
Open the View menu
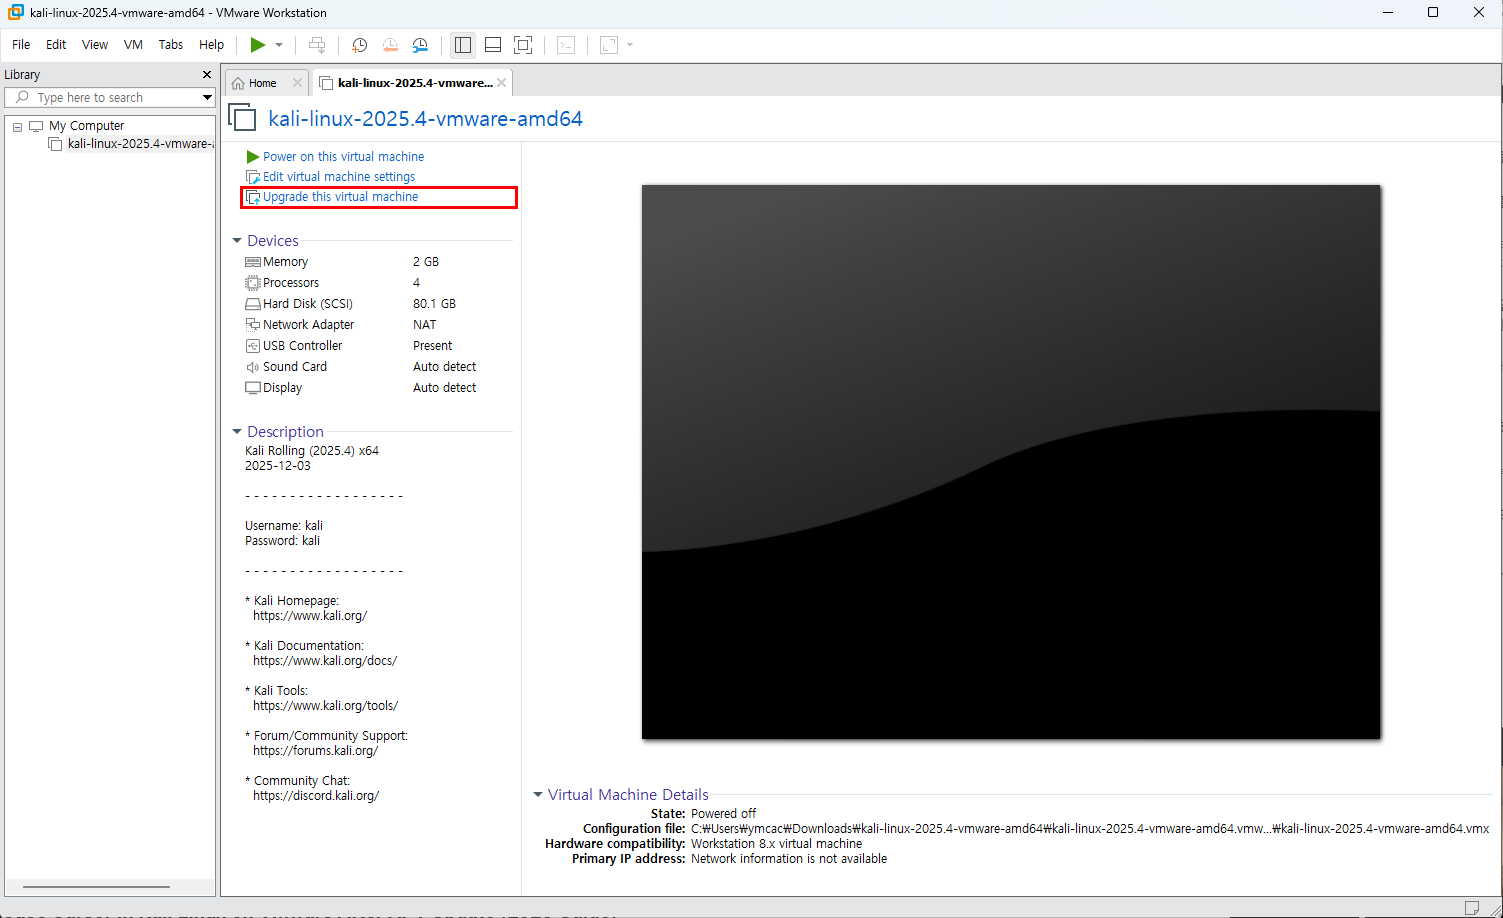[95, 45]
